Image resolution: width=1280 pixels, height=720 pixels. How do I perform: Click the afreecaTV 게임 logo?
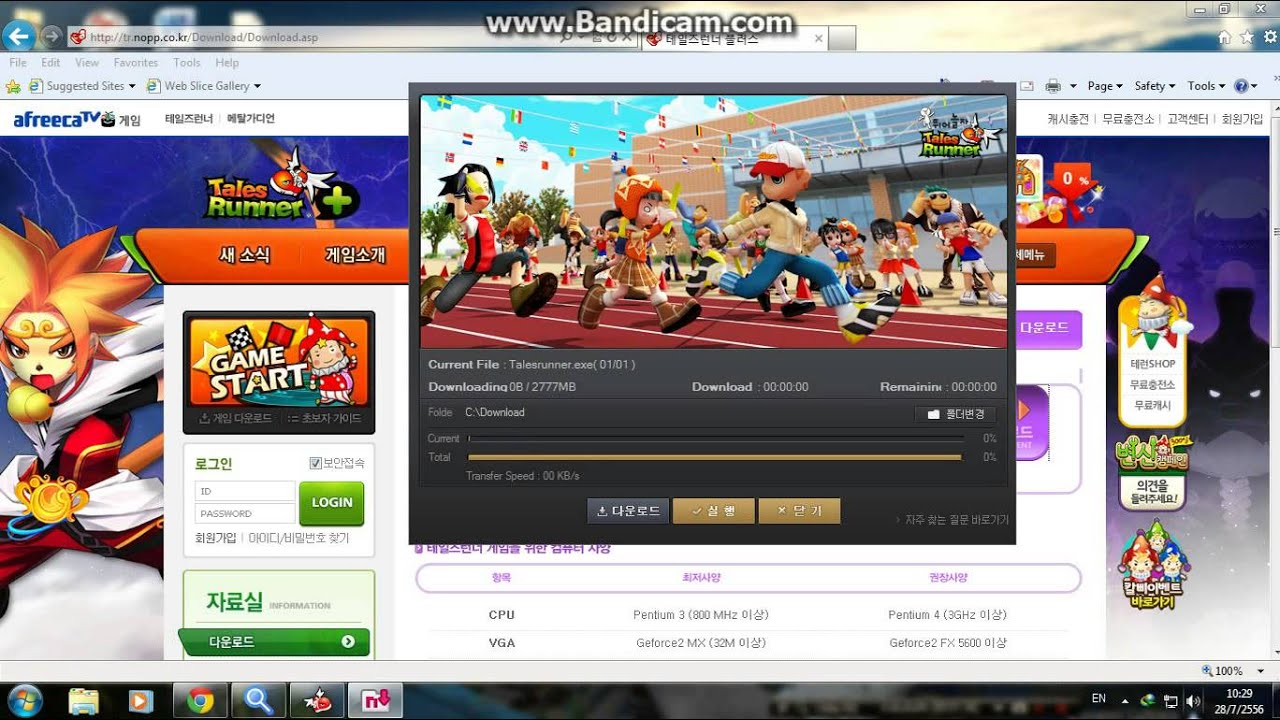(77, 119)
